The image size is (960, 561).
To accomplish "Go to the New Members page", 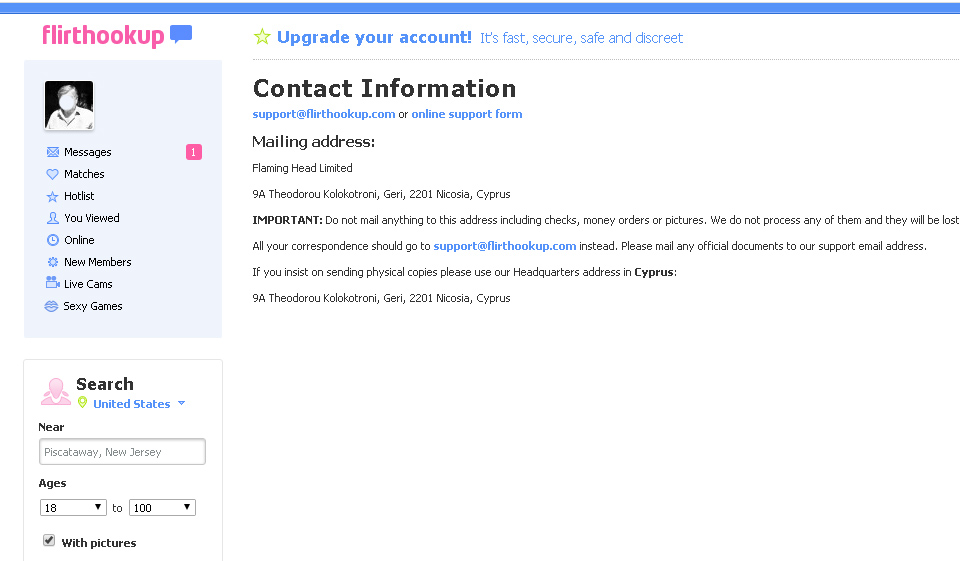I will pyautogui.click(x=98, y=262).
